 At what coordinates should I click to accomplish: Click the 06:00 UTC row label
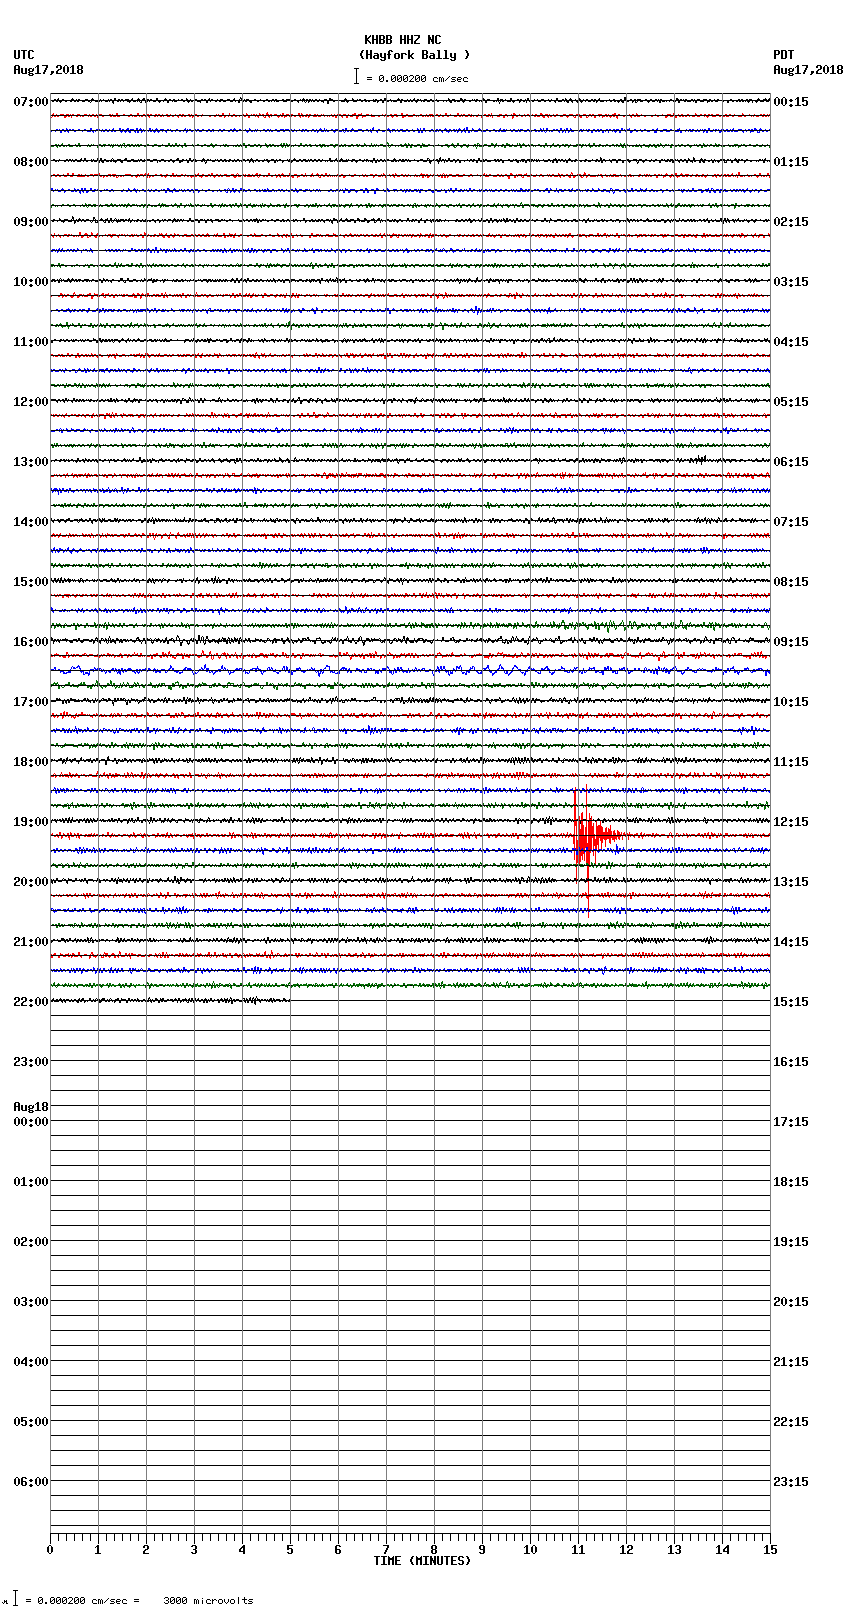coord(31,1482)
